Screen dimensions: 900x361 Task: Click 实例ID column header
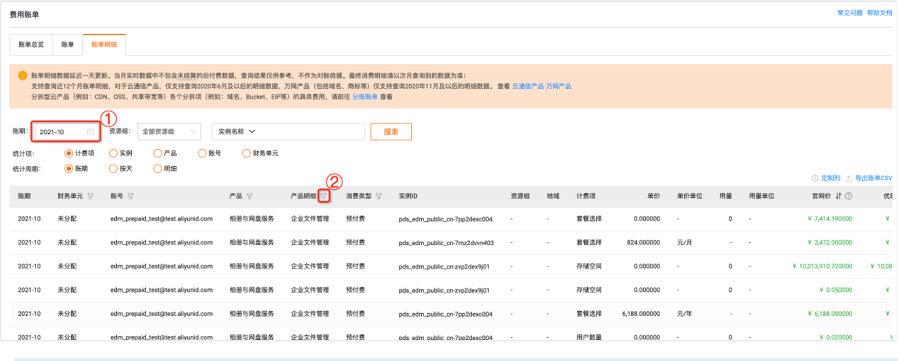(x=408, y=196)
